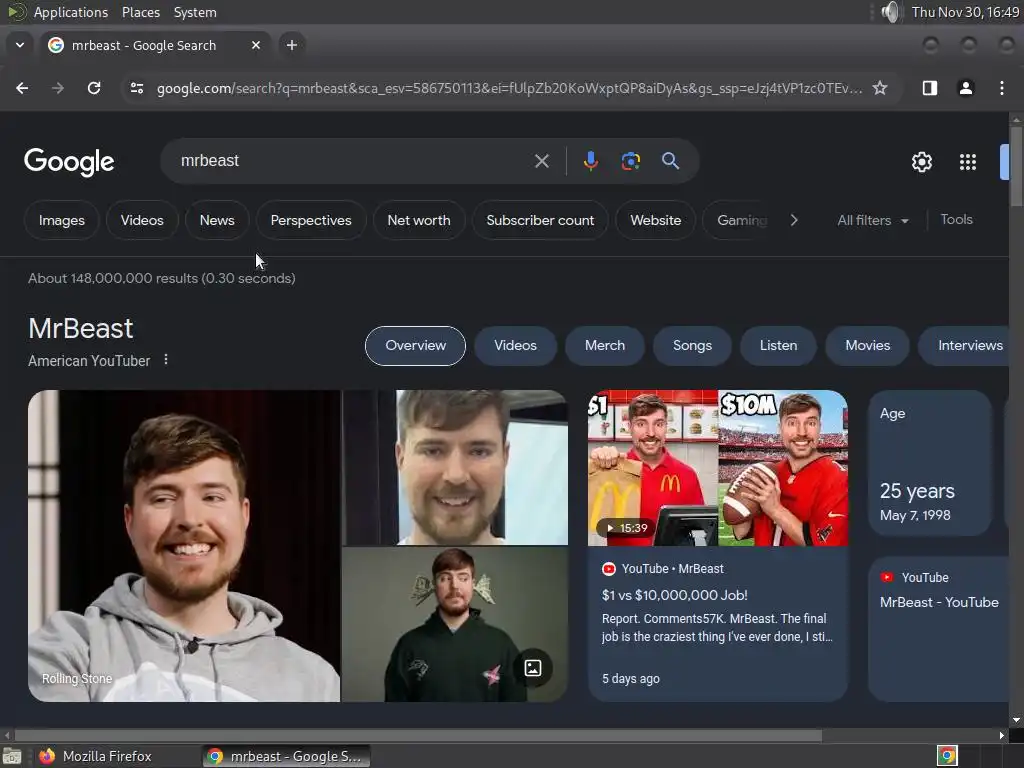
Task: Open the Places menu
Action: [x=140, y=12]
